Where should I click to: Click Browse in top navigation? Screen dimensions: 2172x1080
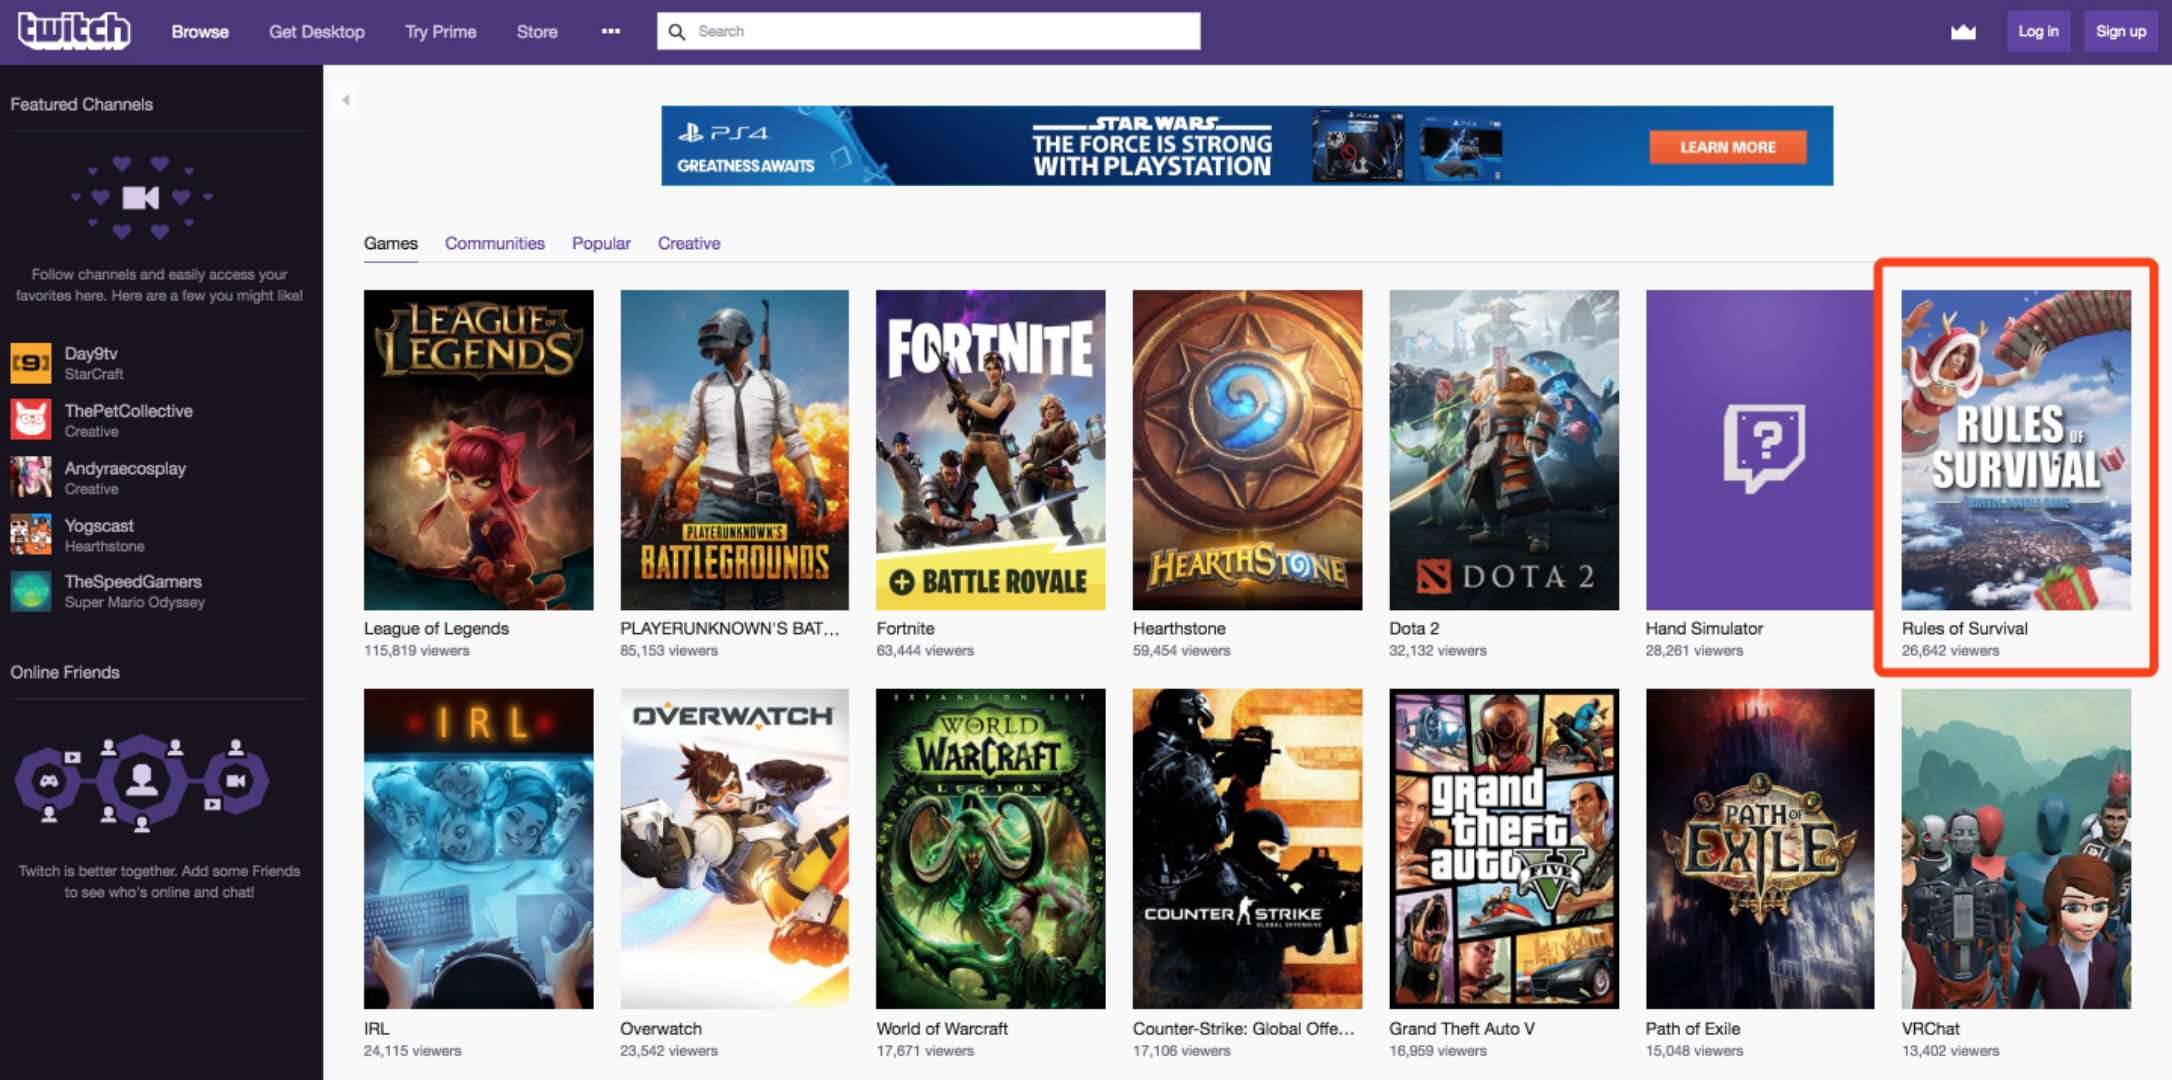point(200,32)
